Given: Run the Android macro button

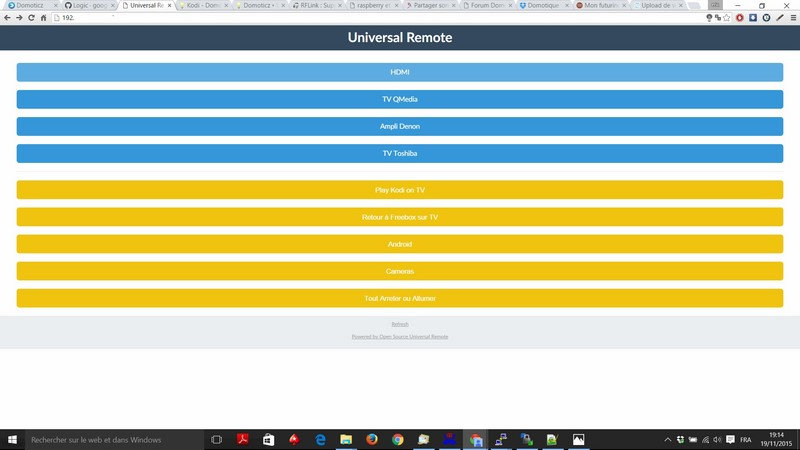Looking at the screenshot, I should point(399,244).
